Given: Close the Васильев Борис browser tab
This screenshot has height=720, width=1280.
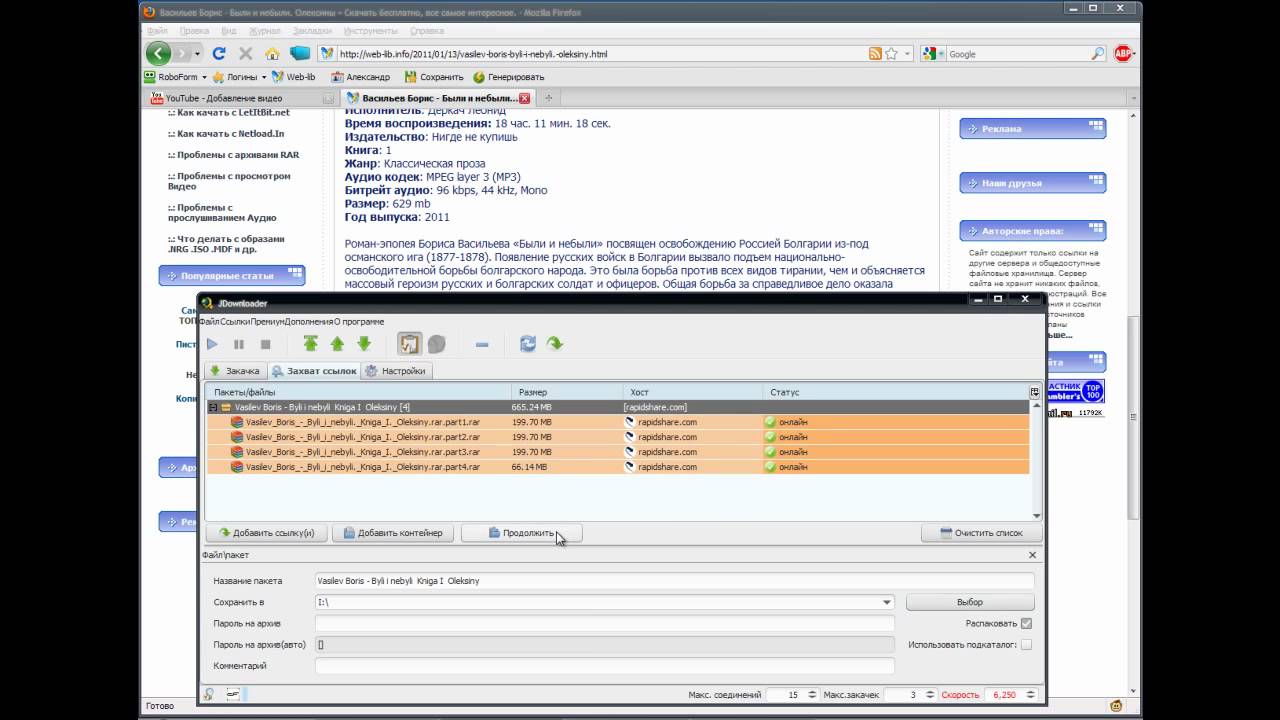Looking at the screenshot, I should 524,98.
